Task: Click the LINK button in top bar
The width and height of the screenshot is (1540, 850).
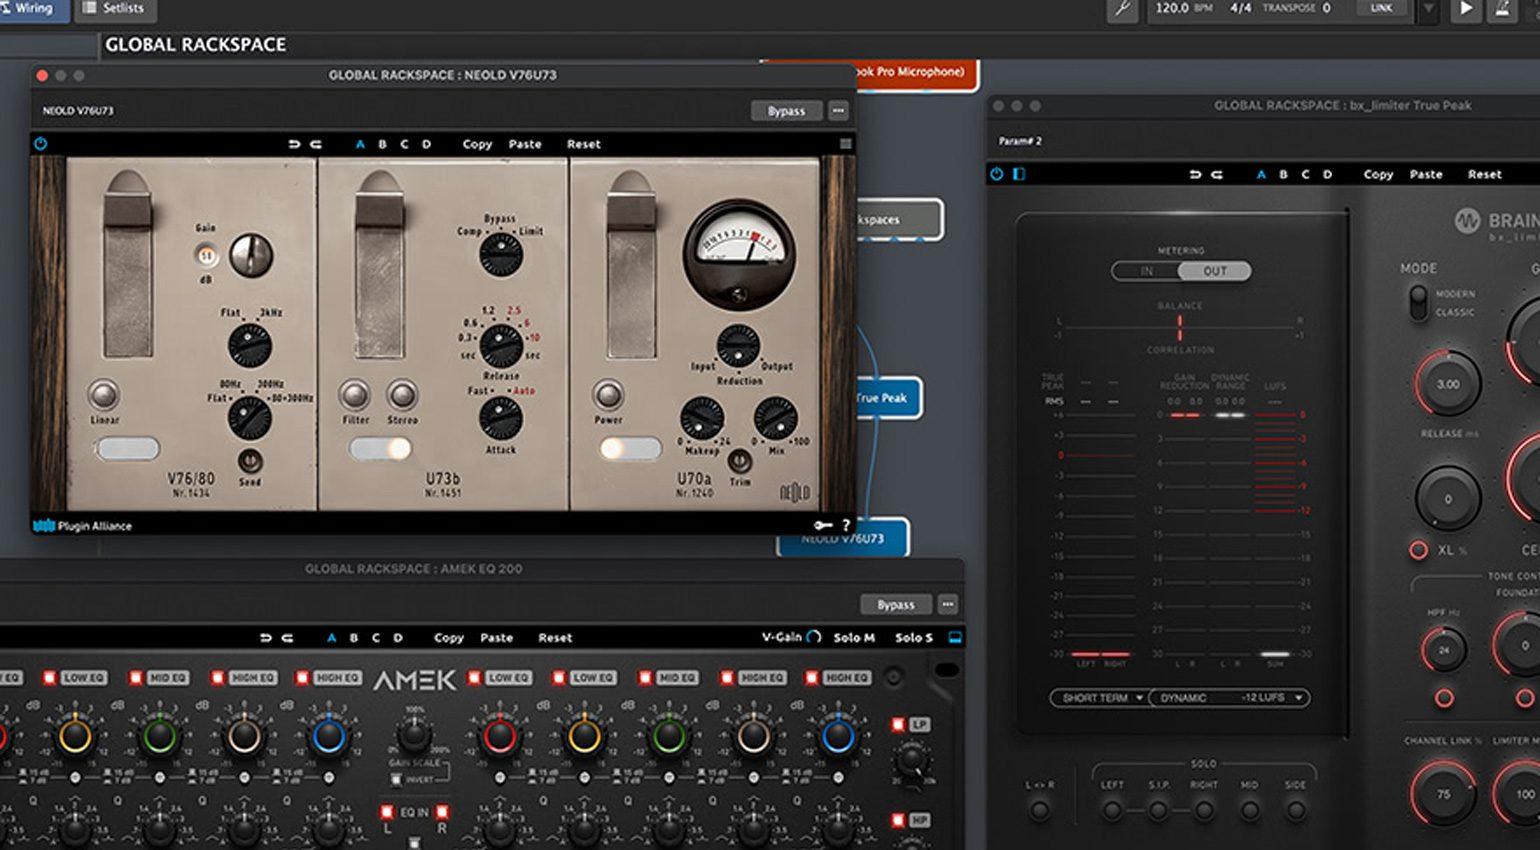Action: click(1381, 8)
